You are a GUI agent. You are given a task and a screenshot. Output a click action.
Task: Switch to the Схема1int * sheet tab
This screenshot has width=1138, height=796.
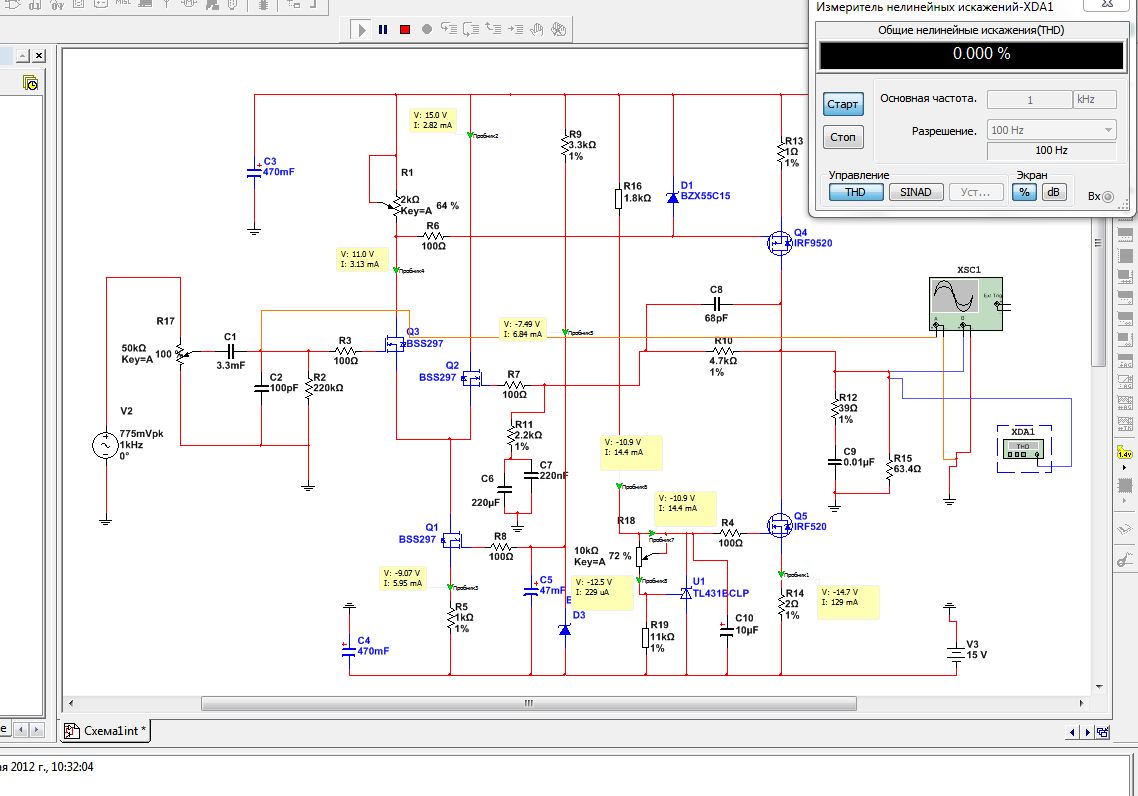coord(106,731)
